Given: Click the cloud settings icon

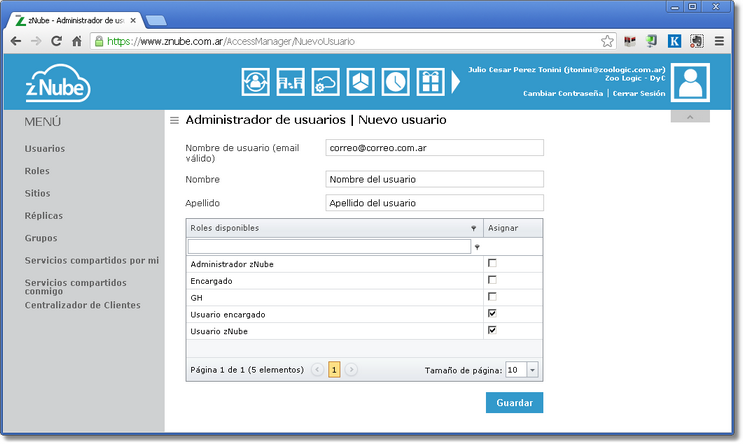Looking at the screenshot, I should [326, 82].
